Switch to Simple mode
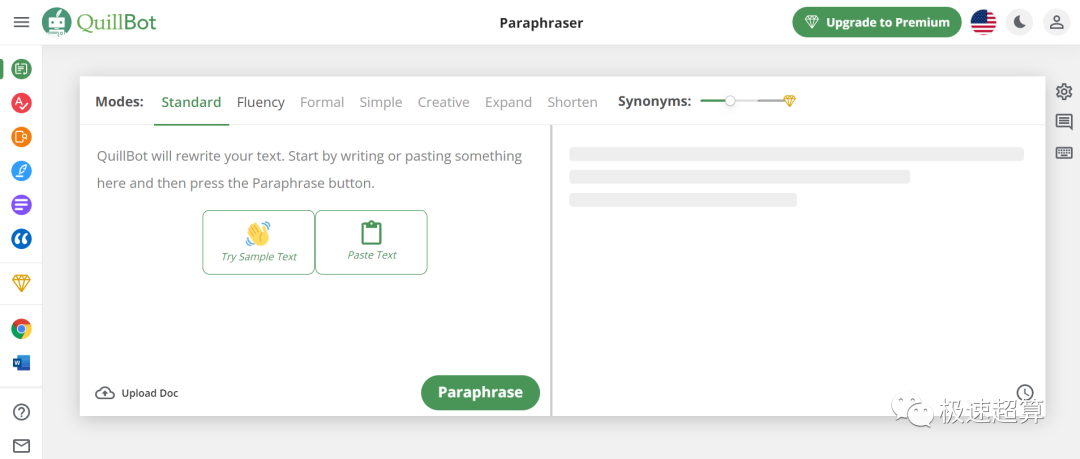Image resolution: width=1080 pixels, height=459 pixels. pyautogui.click(x=380, y=102)
